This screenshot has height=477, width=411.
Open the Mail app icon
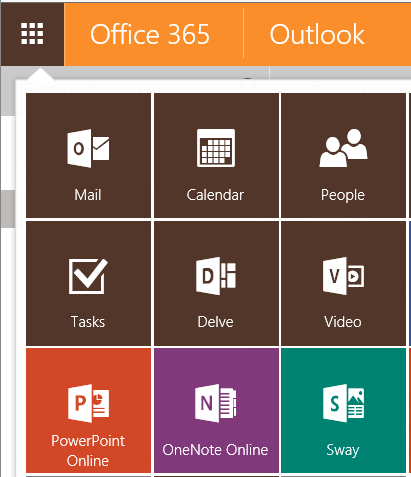pyautogui.click(x=88, y=148)
